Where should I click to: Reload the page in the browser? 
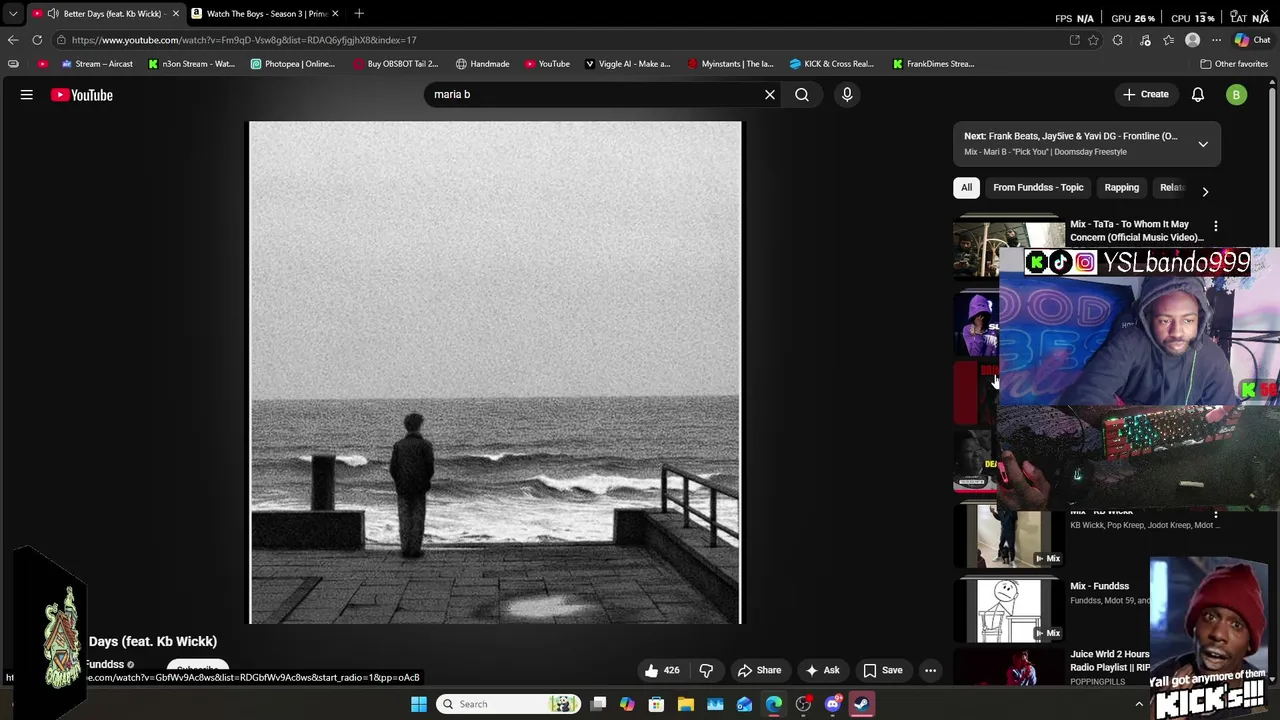tap(37, 40)
